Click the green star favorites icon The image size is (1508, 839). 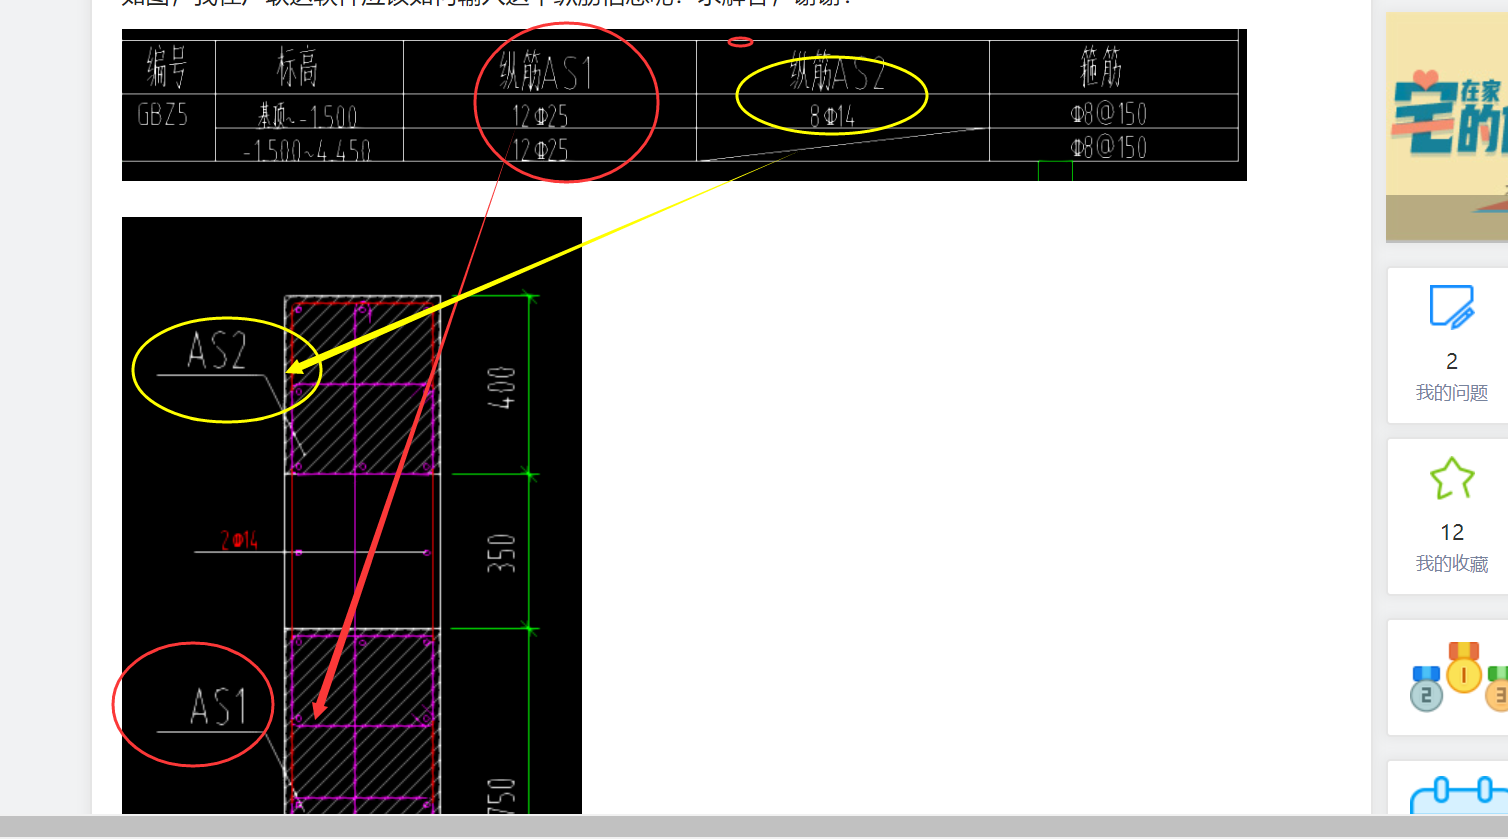[1452, 478]
